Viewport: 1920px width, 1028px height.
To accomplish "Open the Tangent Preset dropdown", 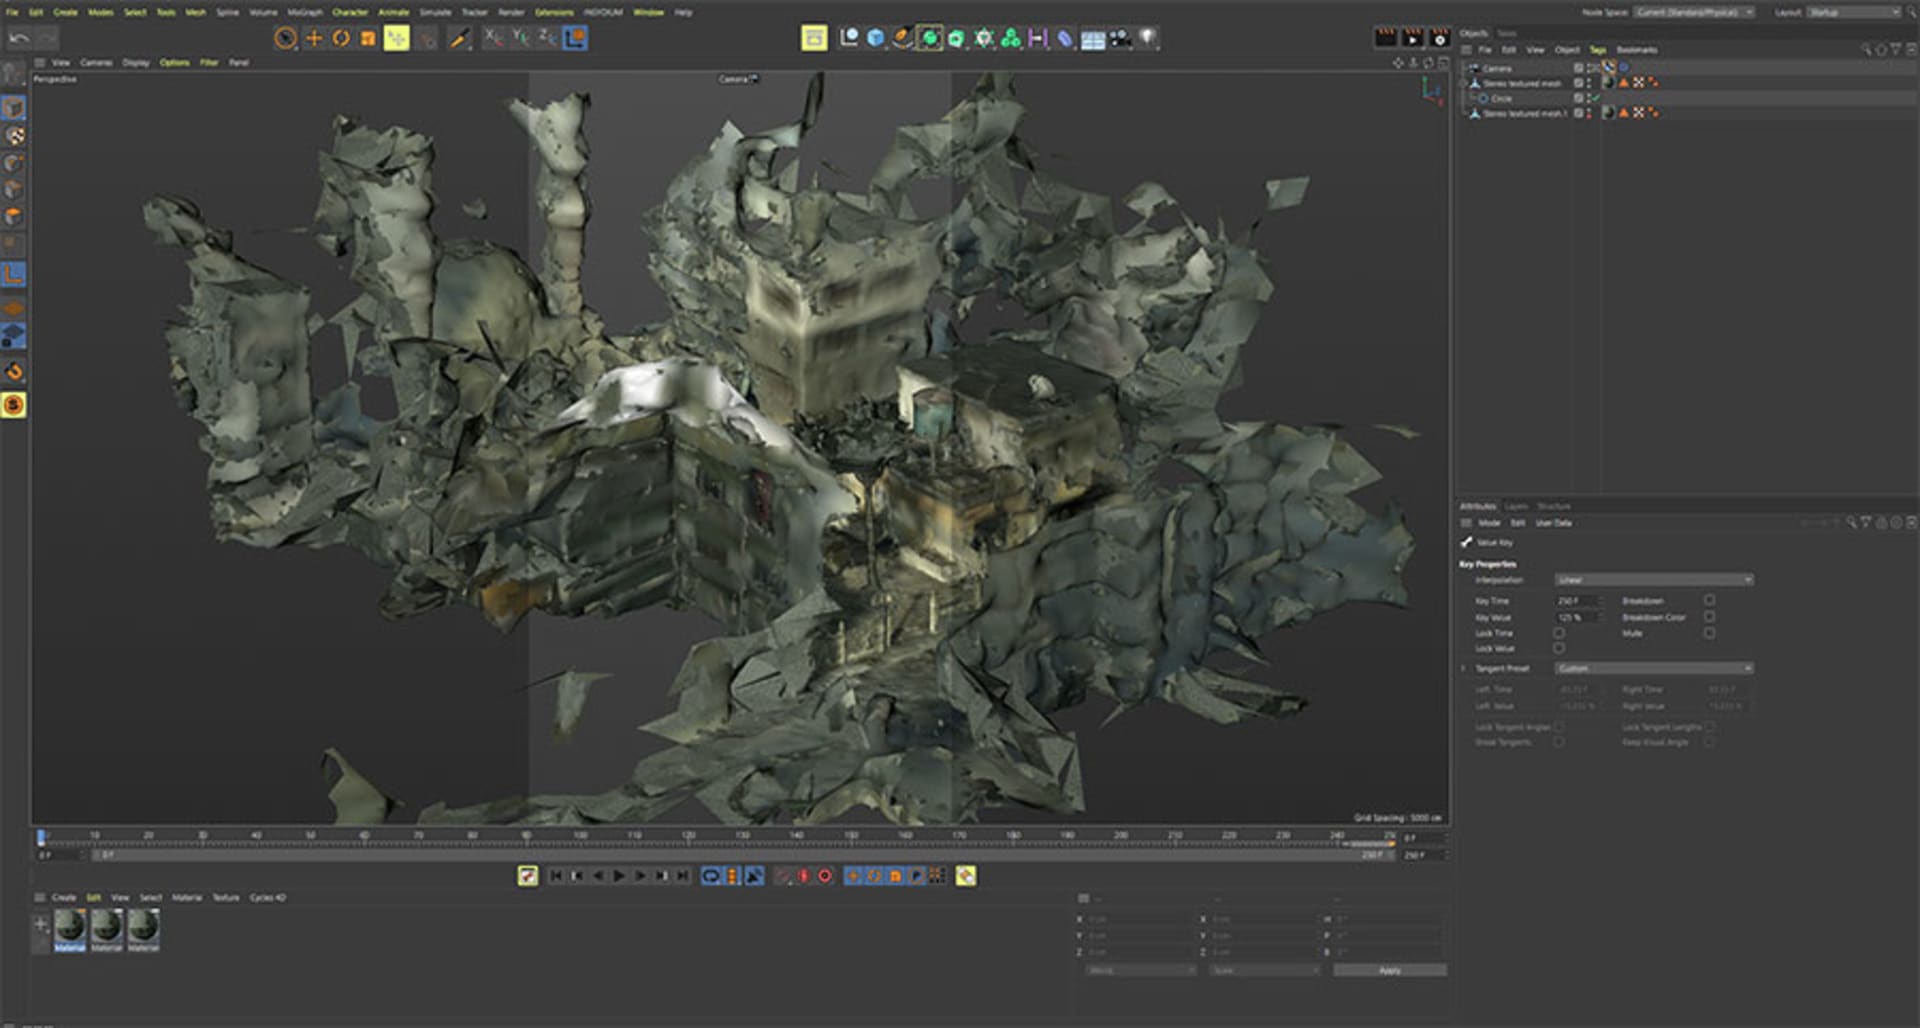I will tap(1653, 668).
